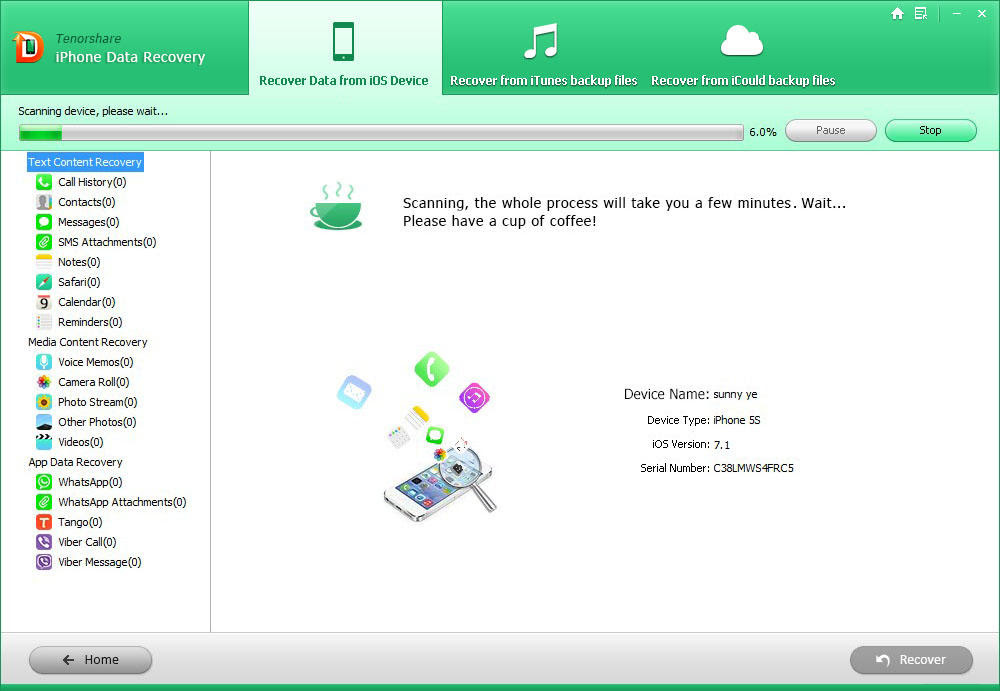The height and width of the screenshot is (691, 1000).
Task: Click the Viber Message icon
Action: pyautogui.click(x=43, y=562)
